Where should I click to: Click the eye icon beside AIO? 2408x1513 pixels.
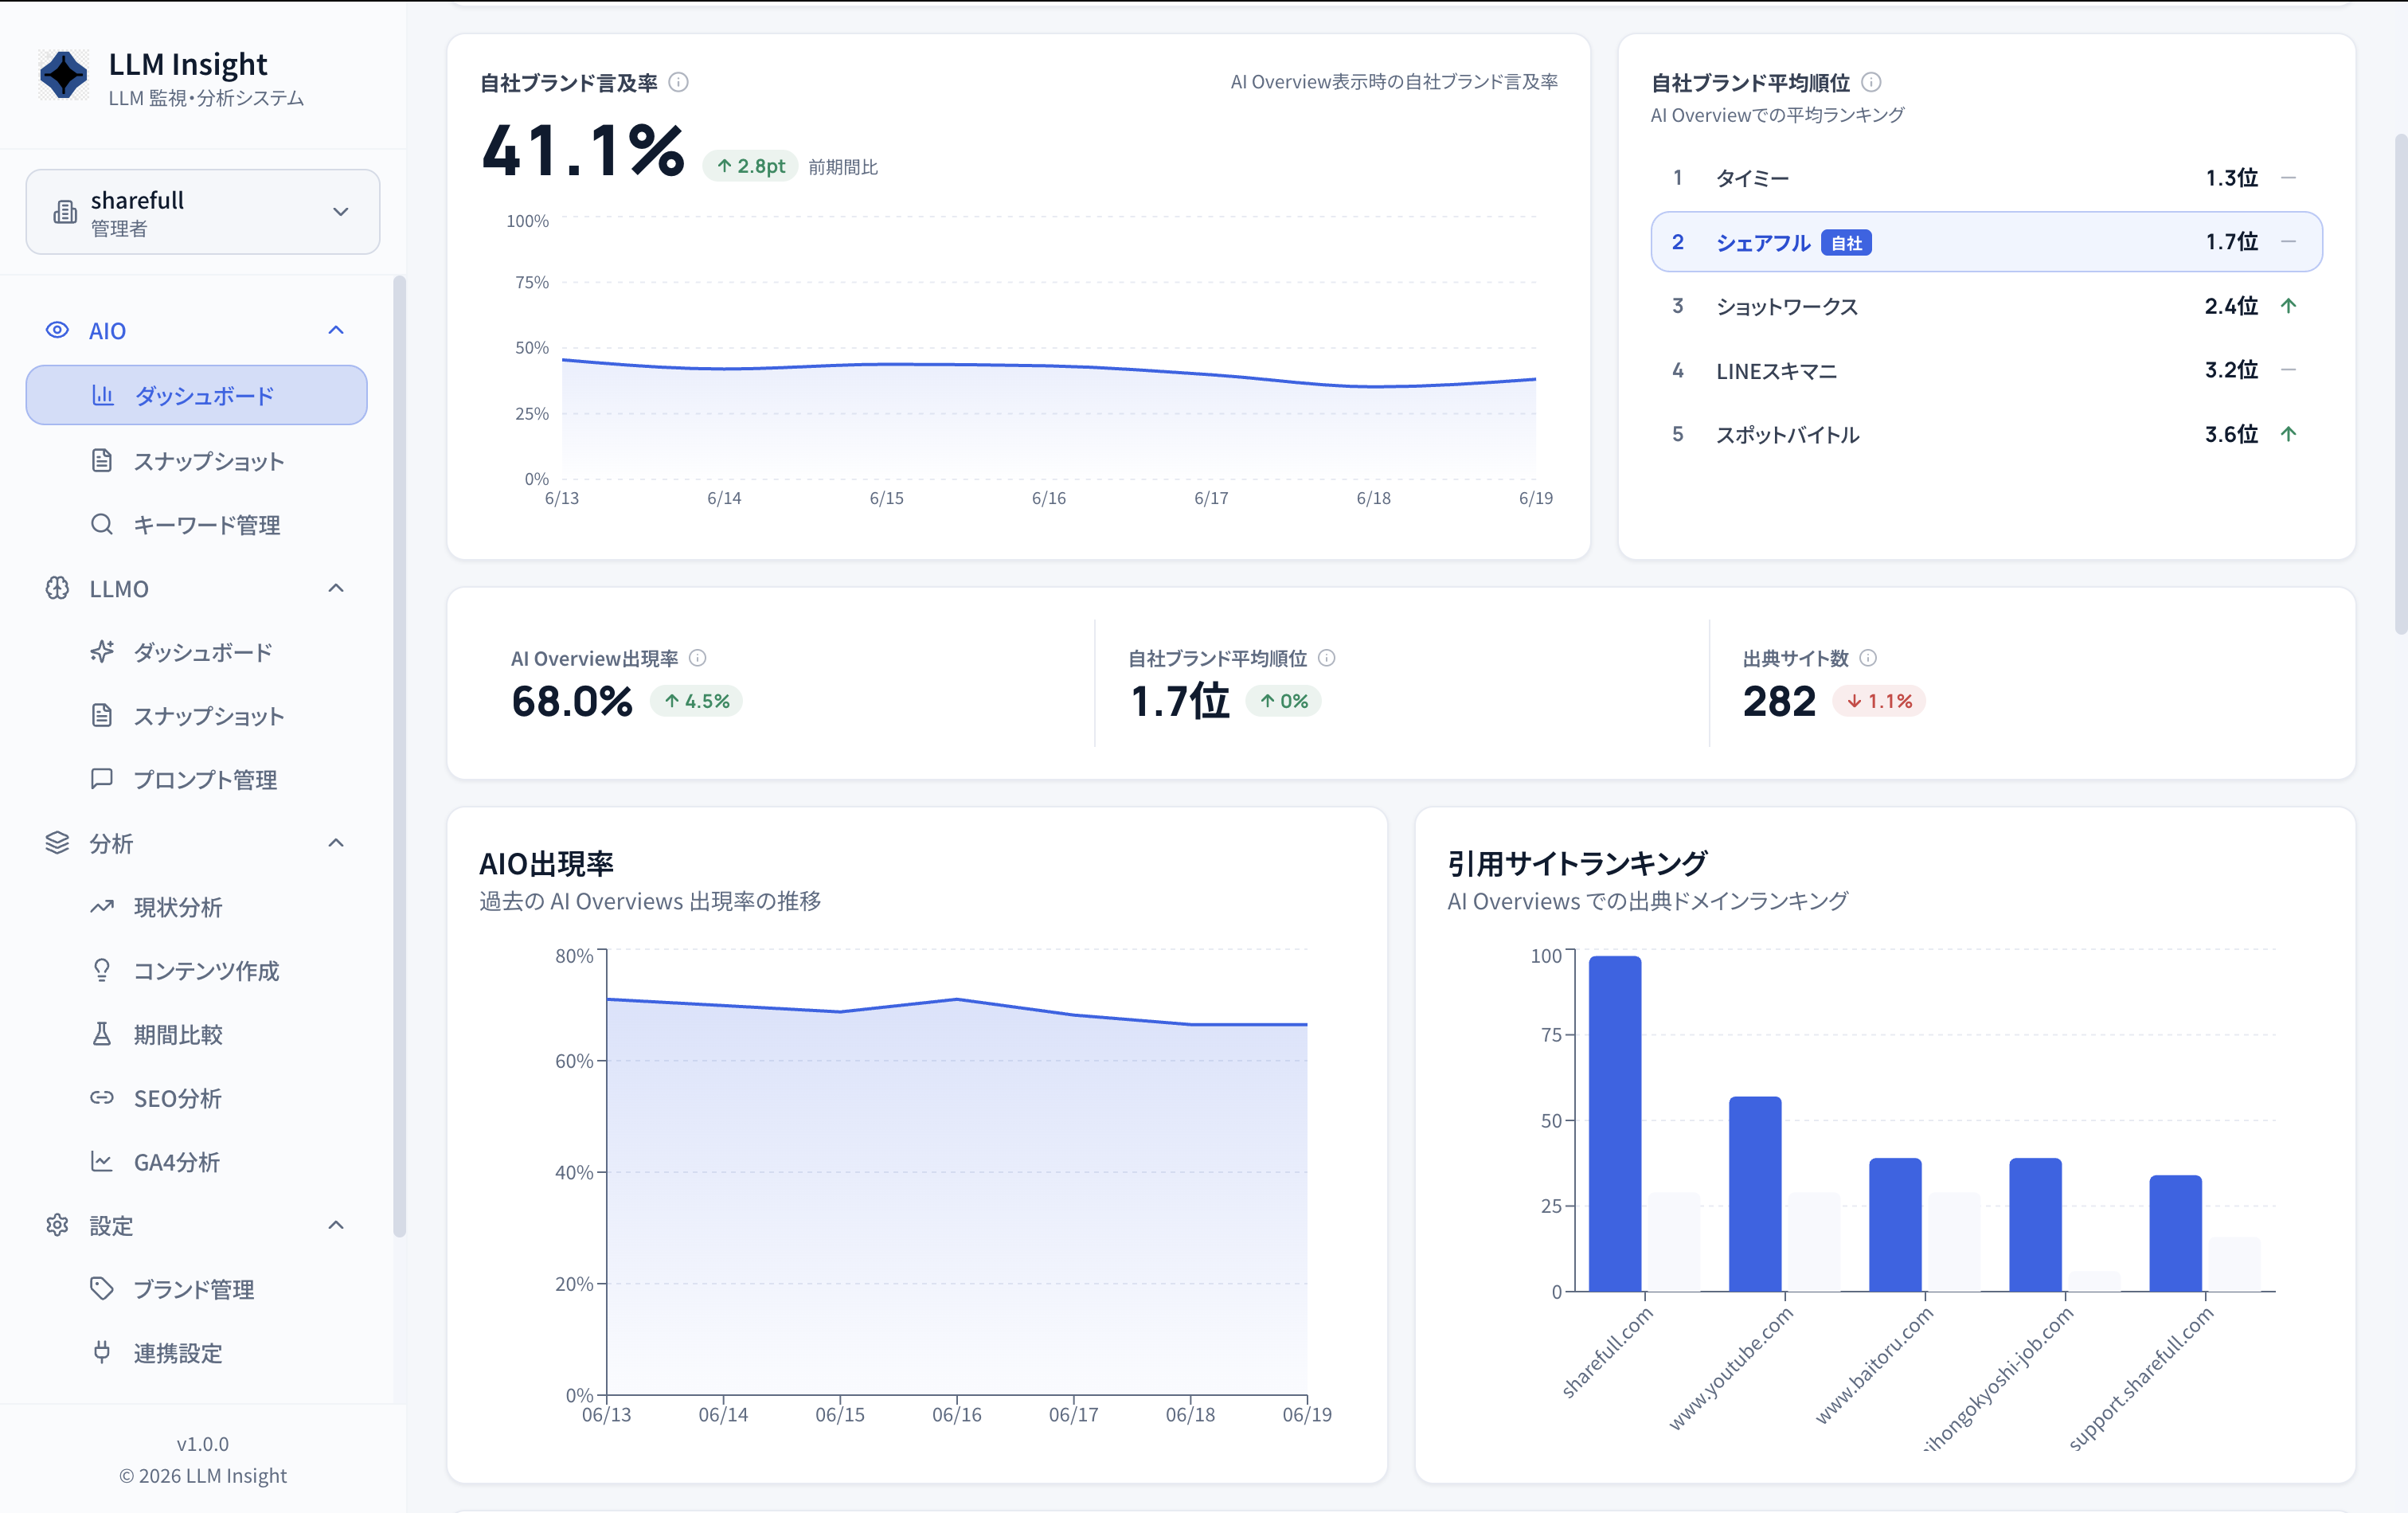pyautogui.click(x=57, y=330)
